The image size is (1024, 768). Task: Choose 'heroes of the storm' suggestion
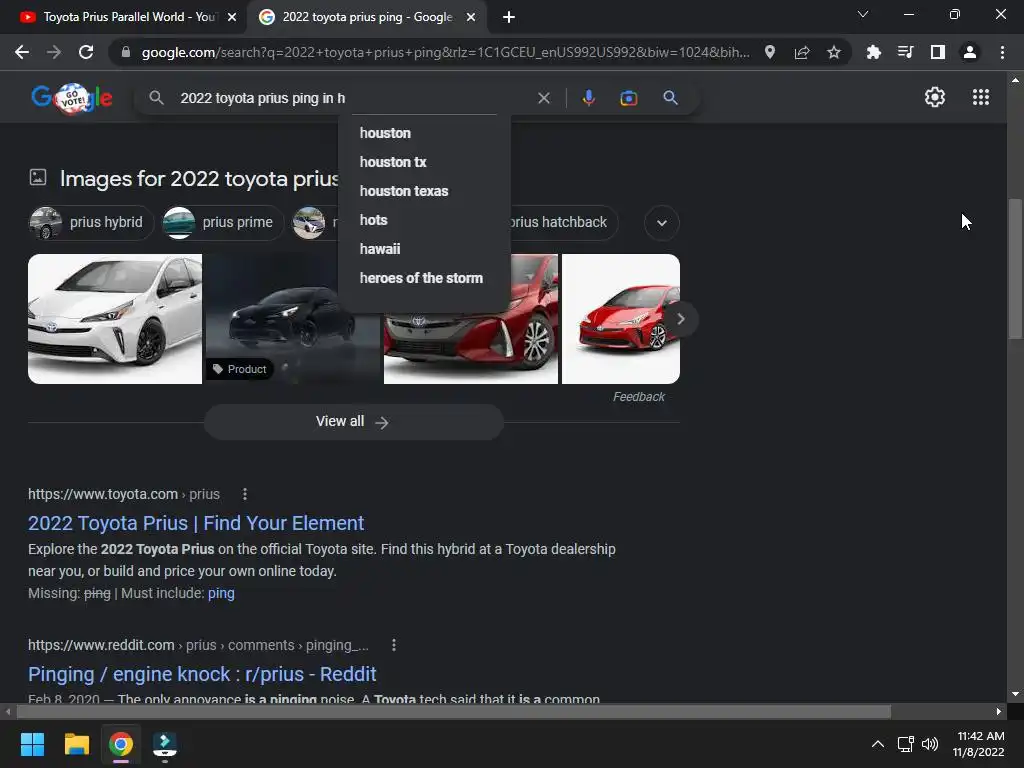423,278
